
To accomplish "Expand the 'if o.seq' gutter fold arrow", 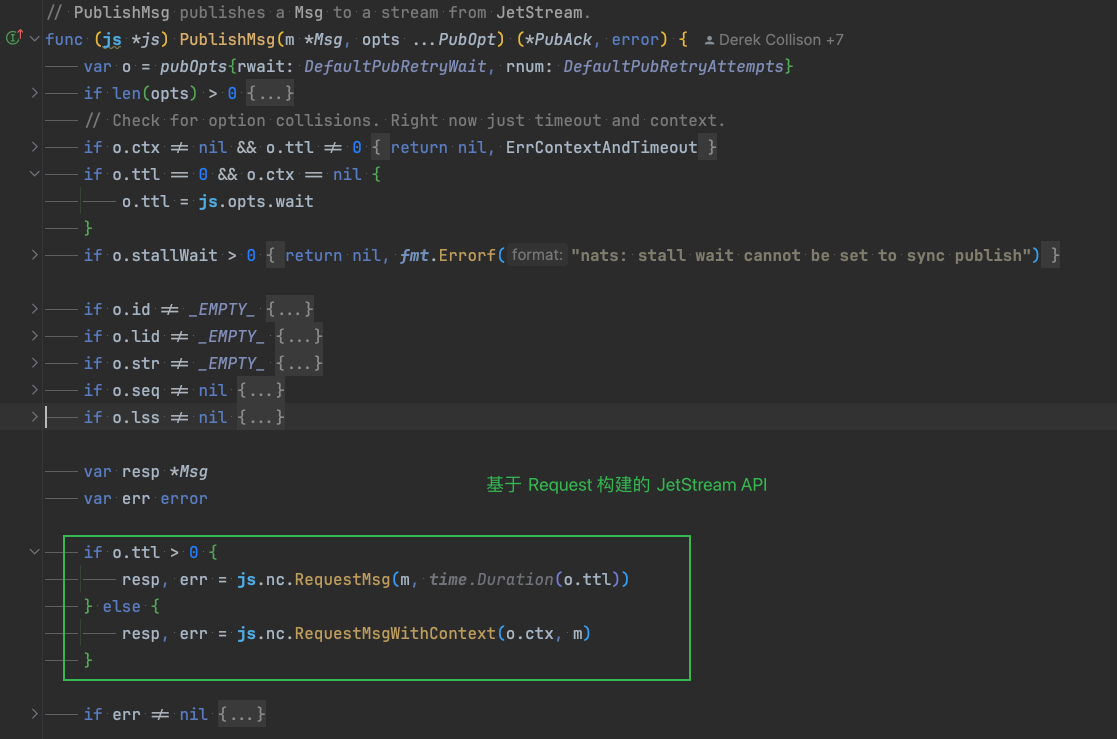I will point(36,390).
